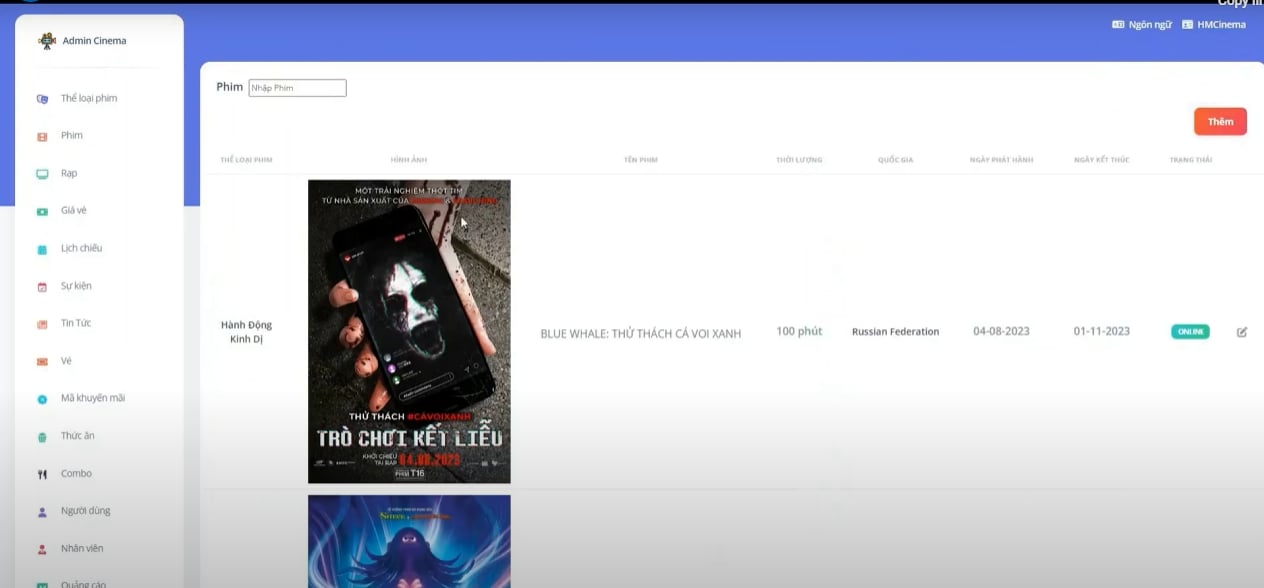Open the Thể loại phim menu
This screenshot has width=1264, height=588.
point(89,98)
